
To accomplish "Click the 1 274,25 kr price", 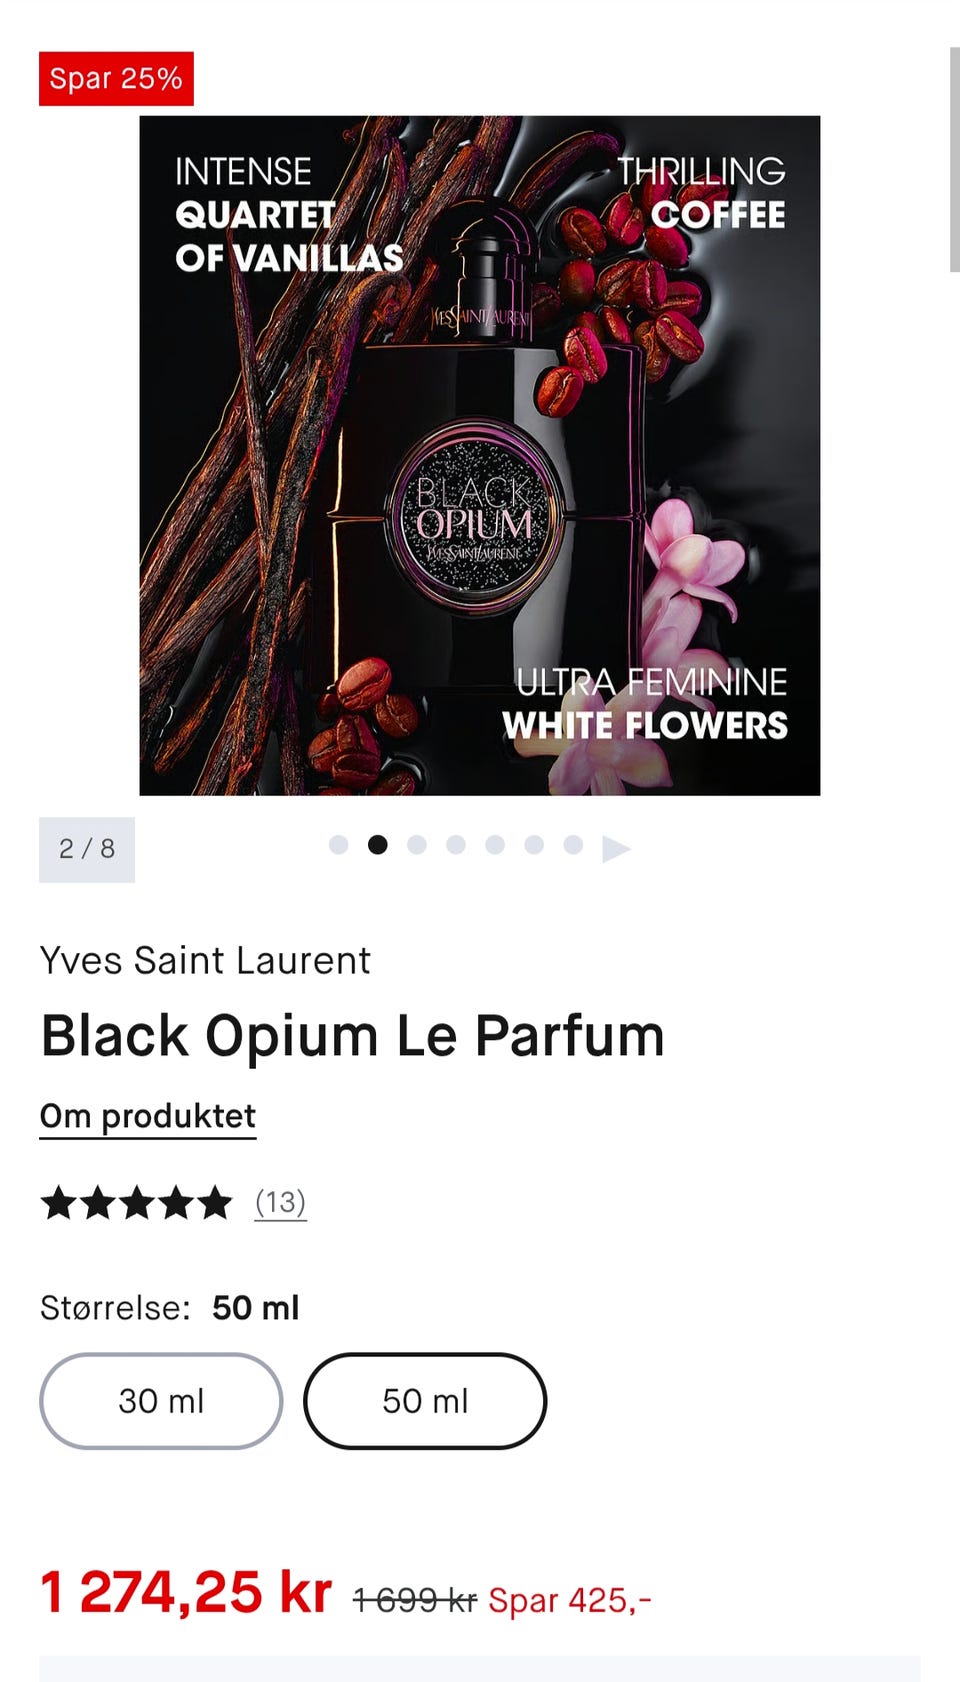I will pyautogui.click(x=186, y=1592).
